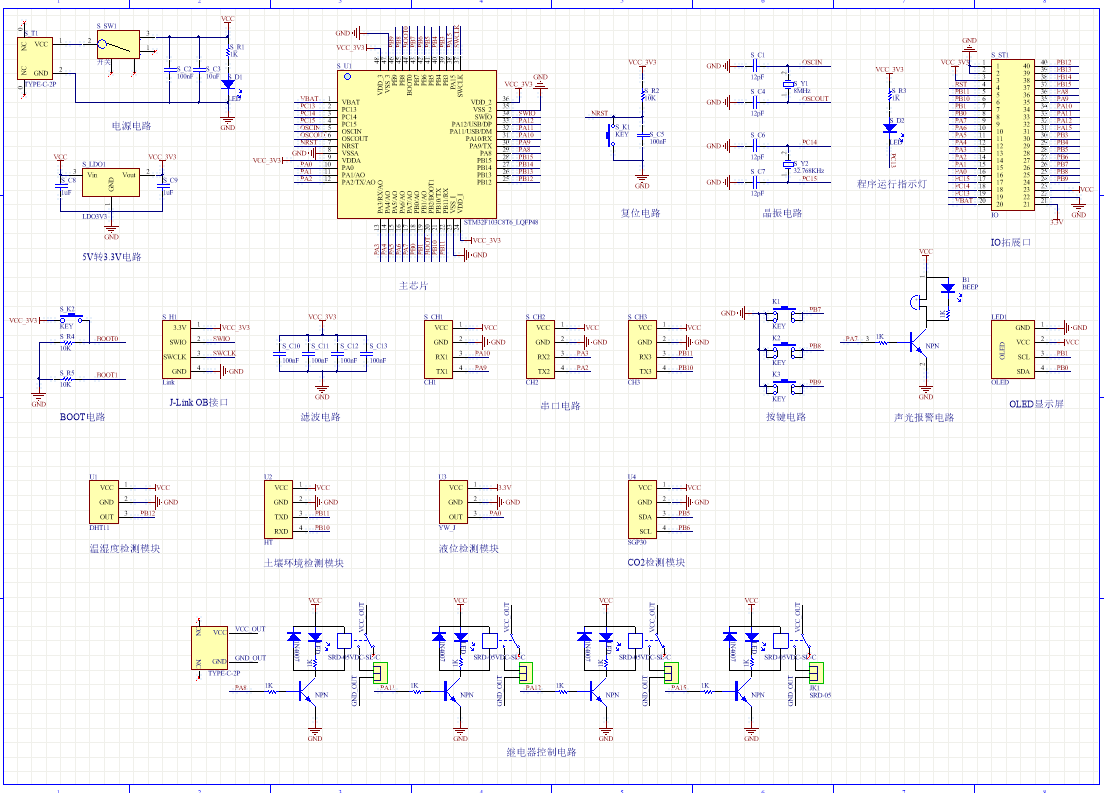The height and width of the screenshot is (793, 1104).
Task: Select the S_C9 1uF output capacitor
Action: pyautogui.click(x=163, y=185)
